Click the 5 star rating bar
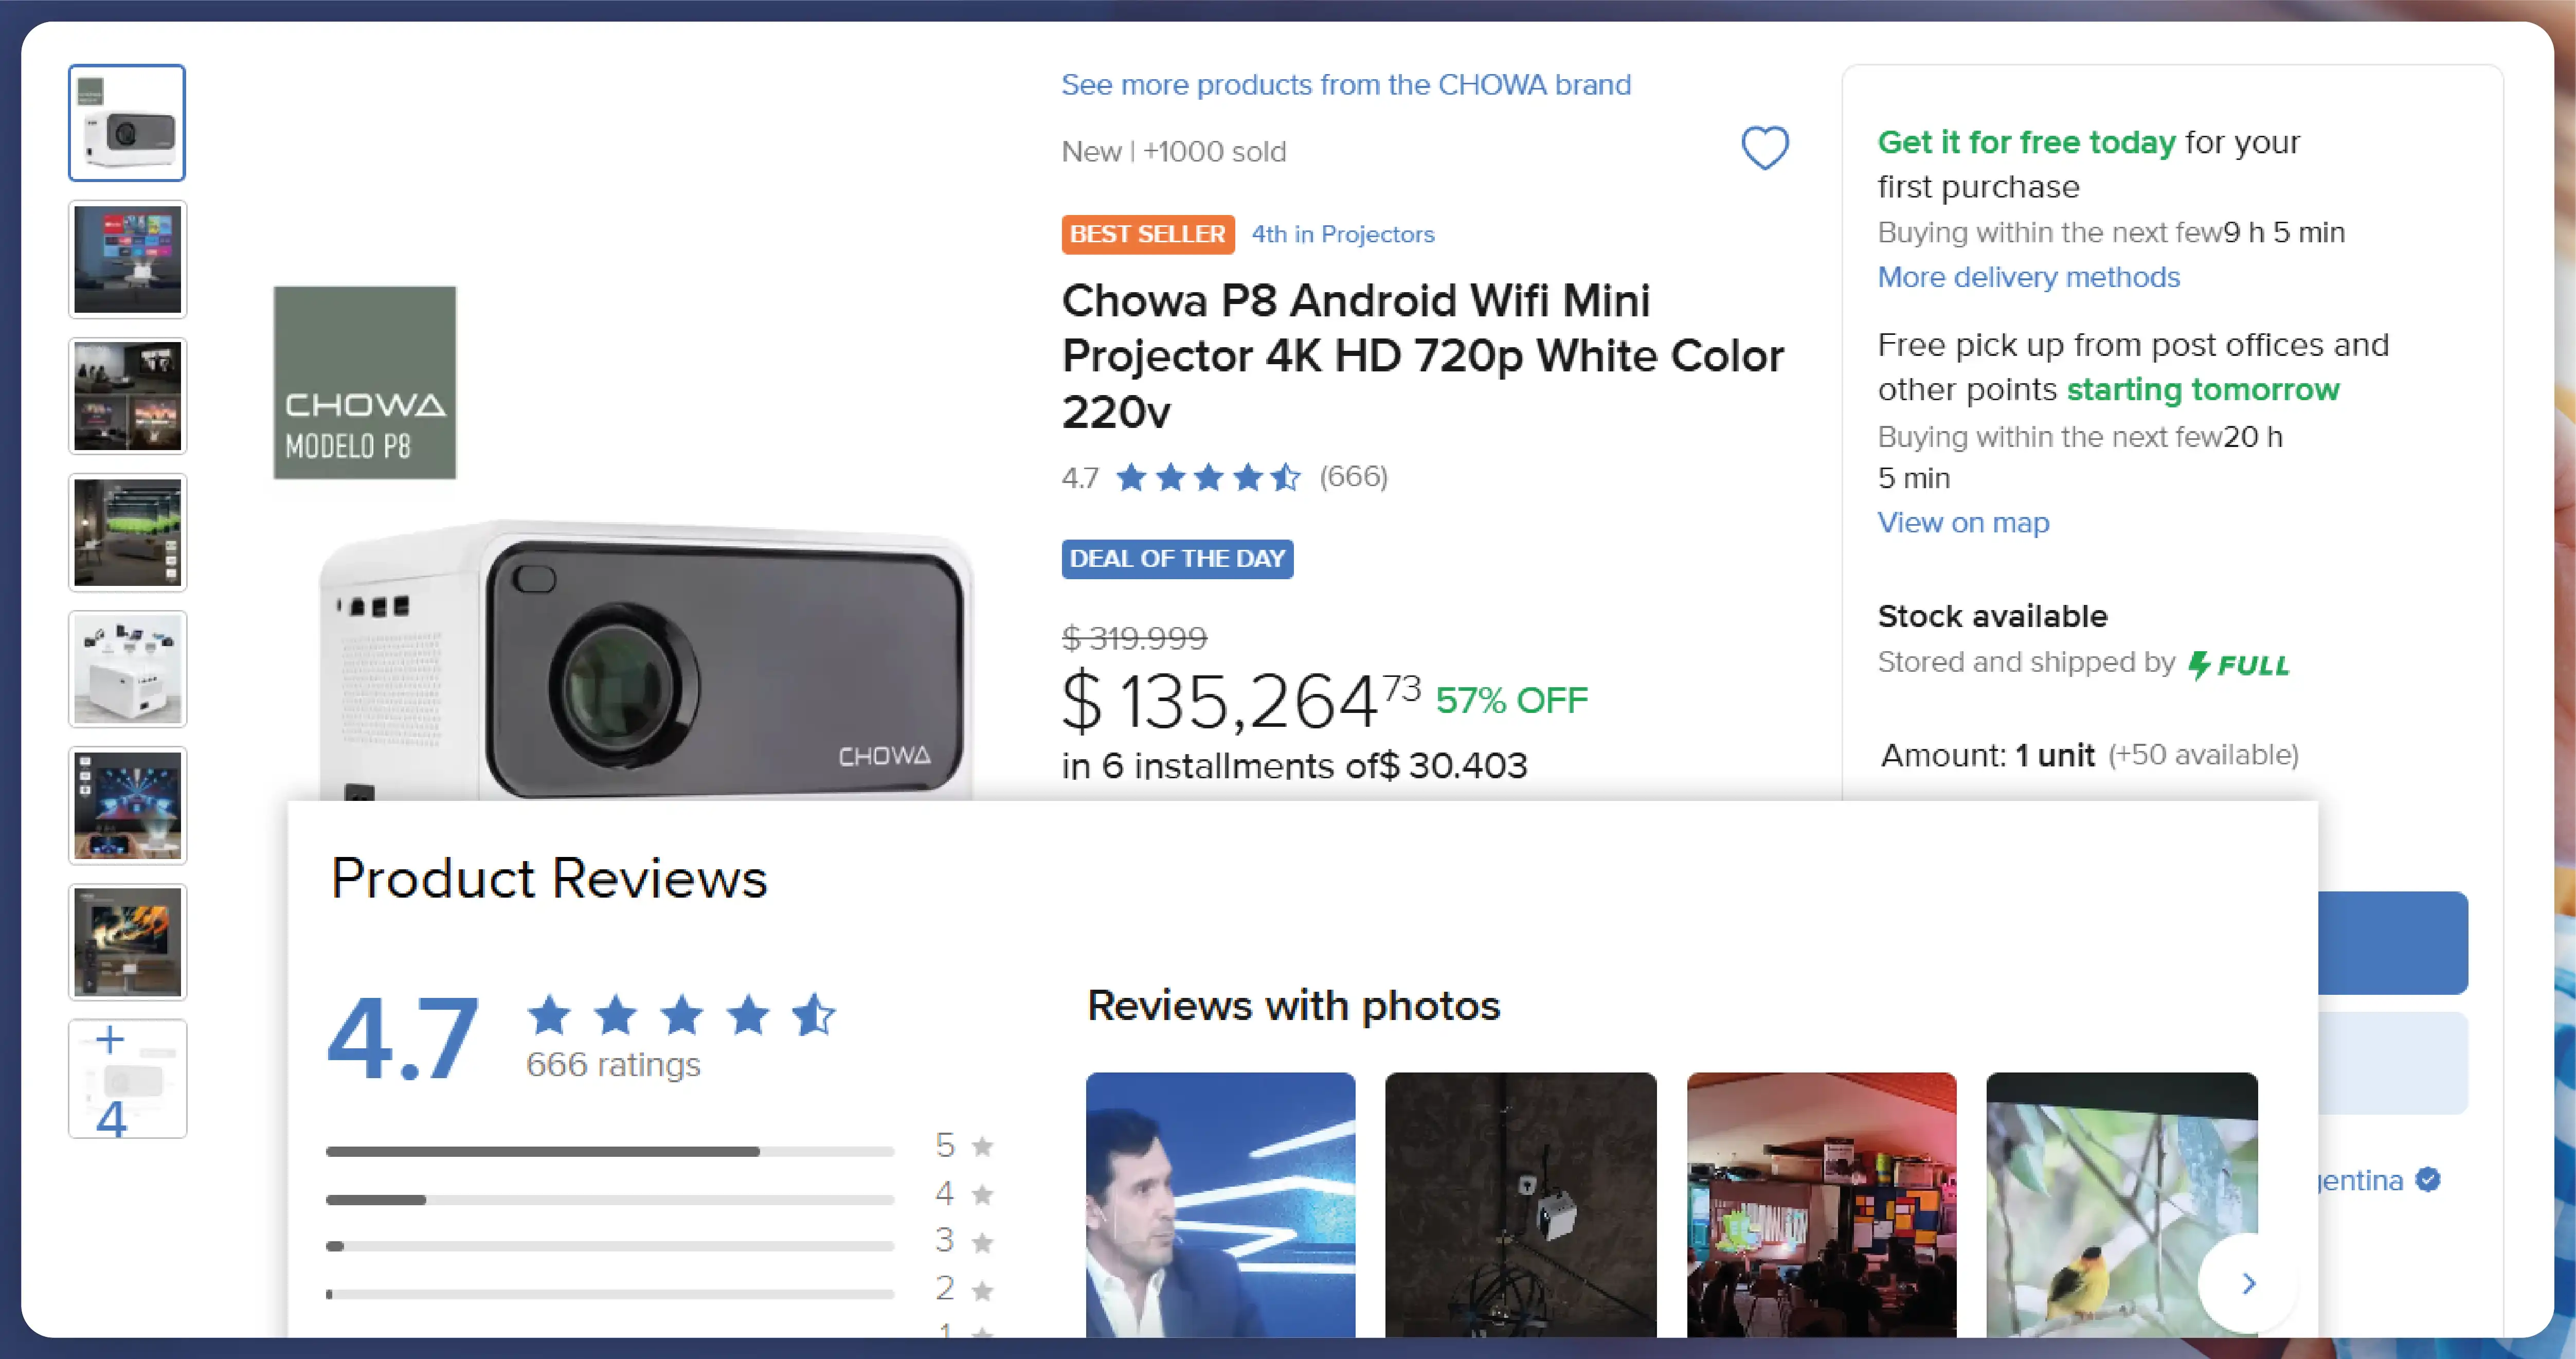The image size is (2576, 1359). click(x=609, y=1151)
